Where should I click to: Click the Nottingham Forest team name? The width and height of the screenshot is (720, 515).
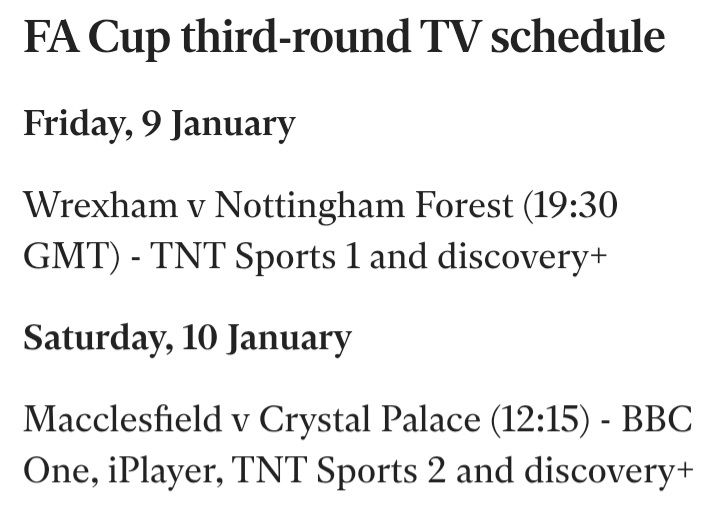(x=364, y=207)
